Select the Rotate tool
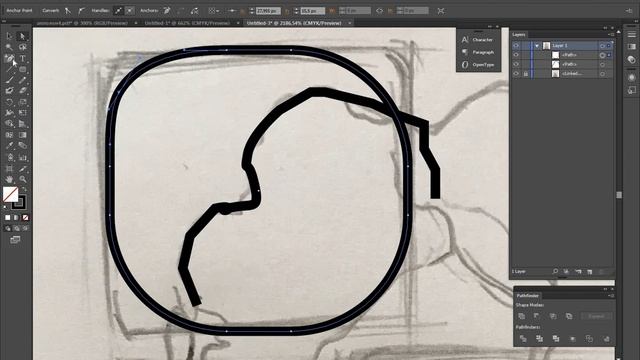Screen dimensions: 640x360 [x=9, y=102]
